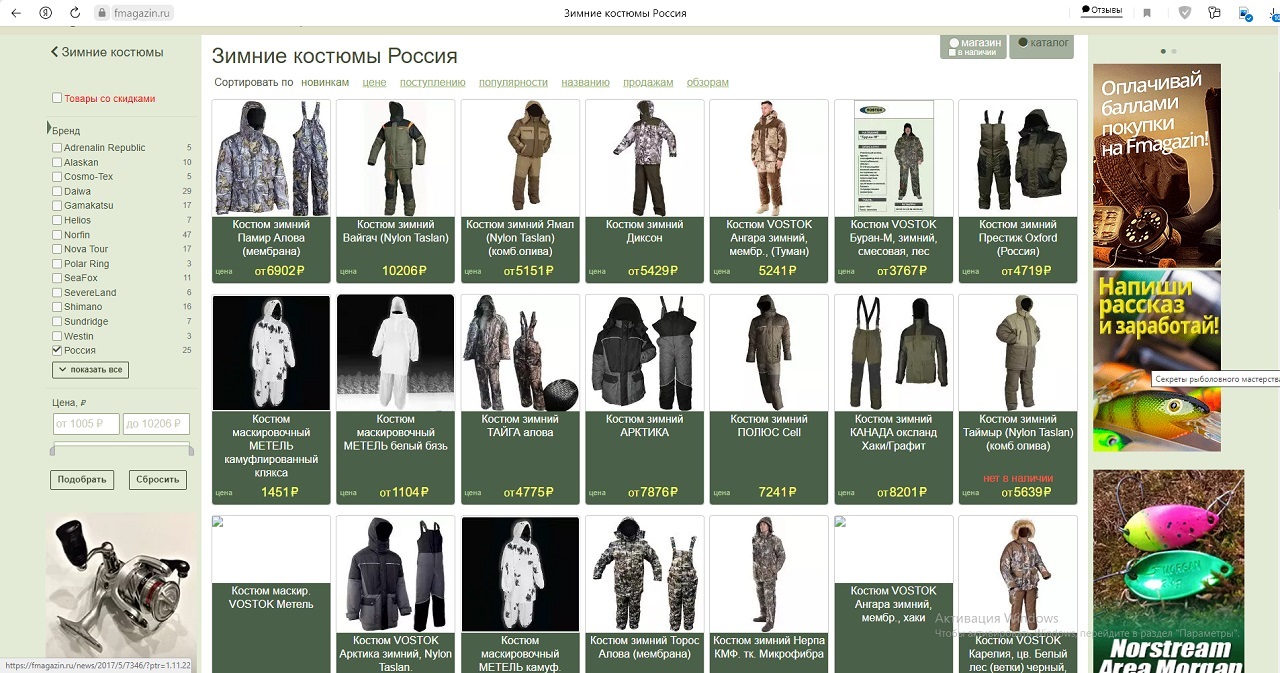Image resolution: width=1280 pixels, height=673 pixels.
Task: Select the first banner carousel dot
Action: point(1163,51)
